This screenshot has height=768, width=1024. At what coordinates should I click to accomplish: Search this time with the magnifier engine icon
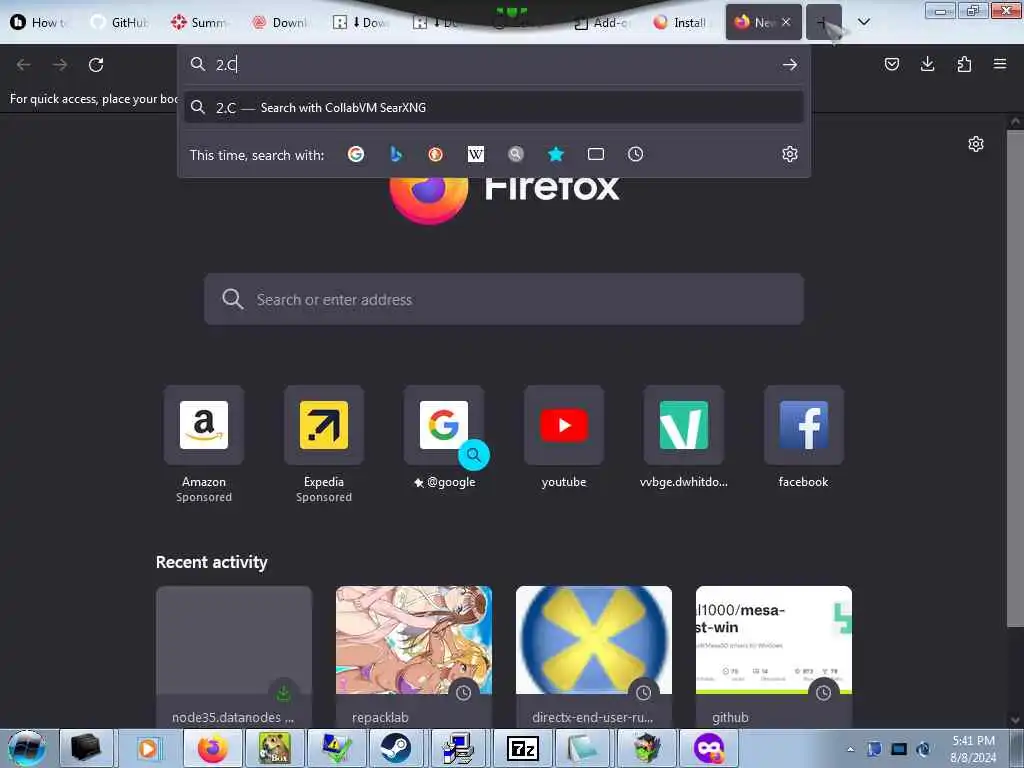pyautogui.click(x=516, y=154)
